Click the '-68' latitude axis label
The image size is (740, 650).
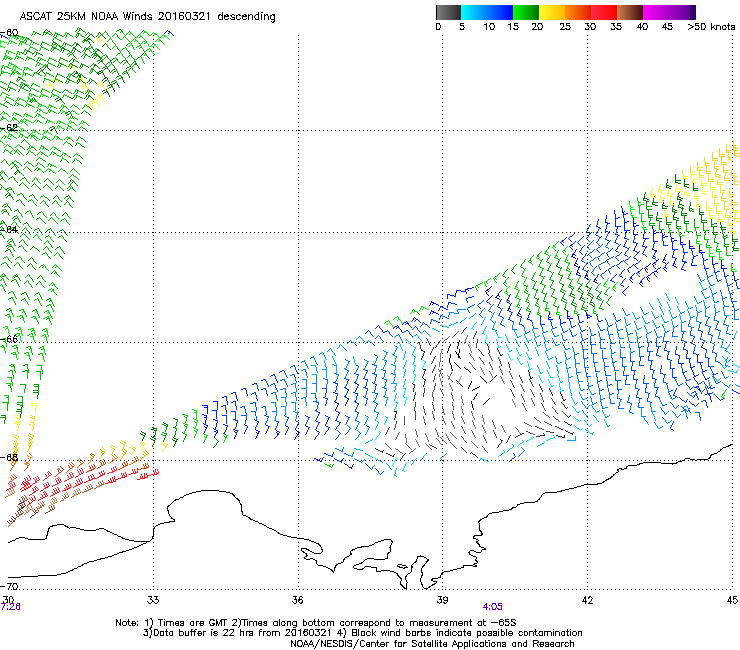coord(10,458)
